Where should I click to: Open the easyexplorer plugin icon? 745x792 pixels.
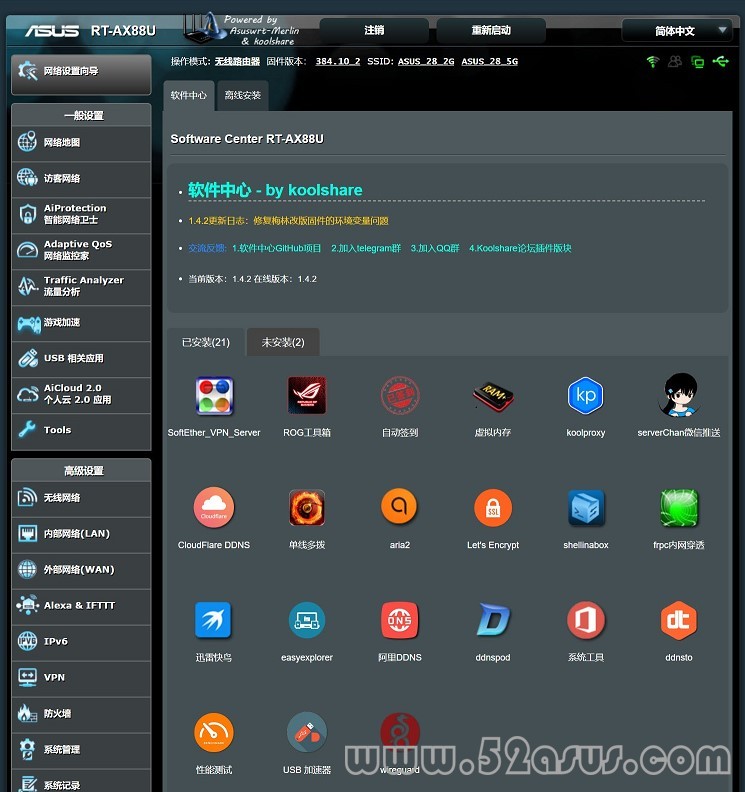(x=307, y=620)
